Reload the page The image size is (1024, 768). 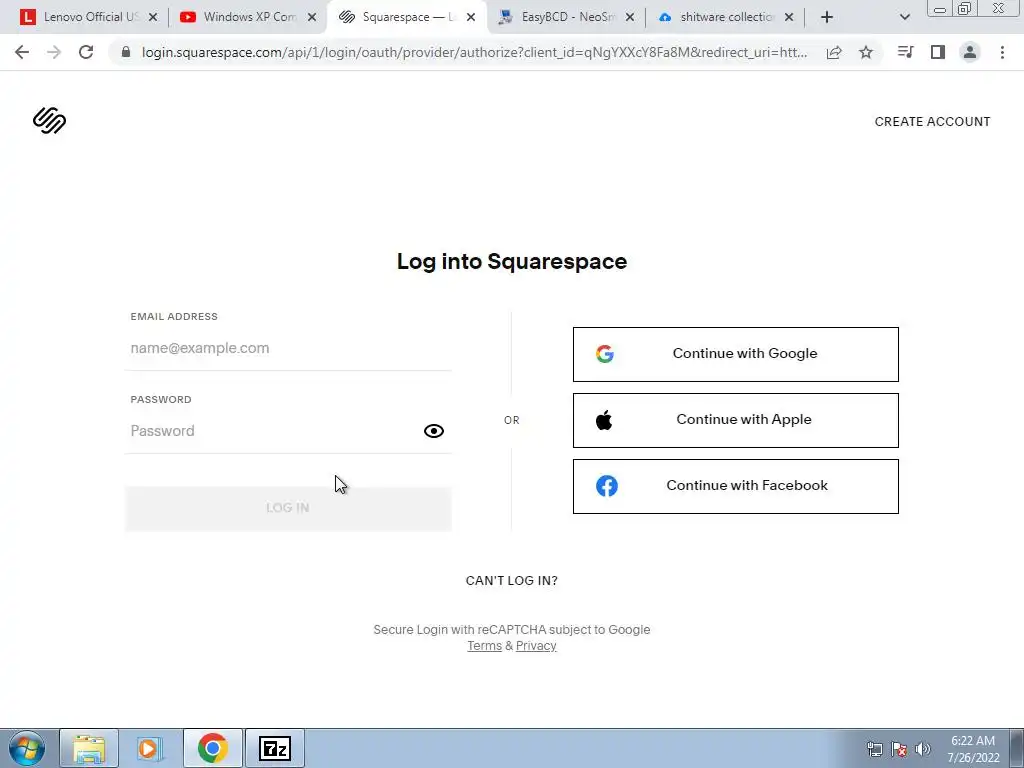[x=86, y=52]
